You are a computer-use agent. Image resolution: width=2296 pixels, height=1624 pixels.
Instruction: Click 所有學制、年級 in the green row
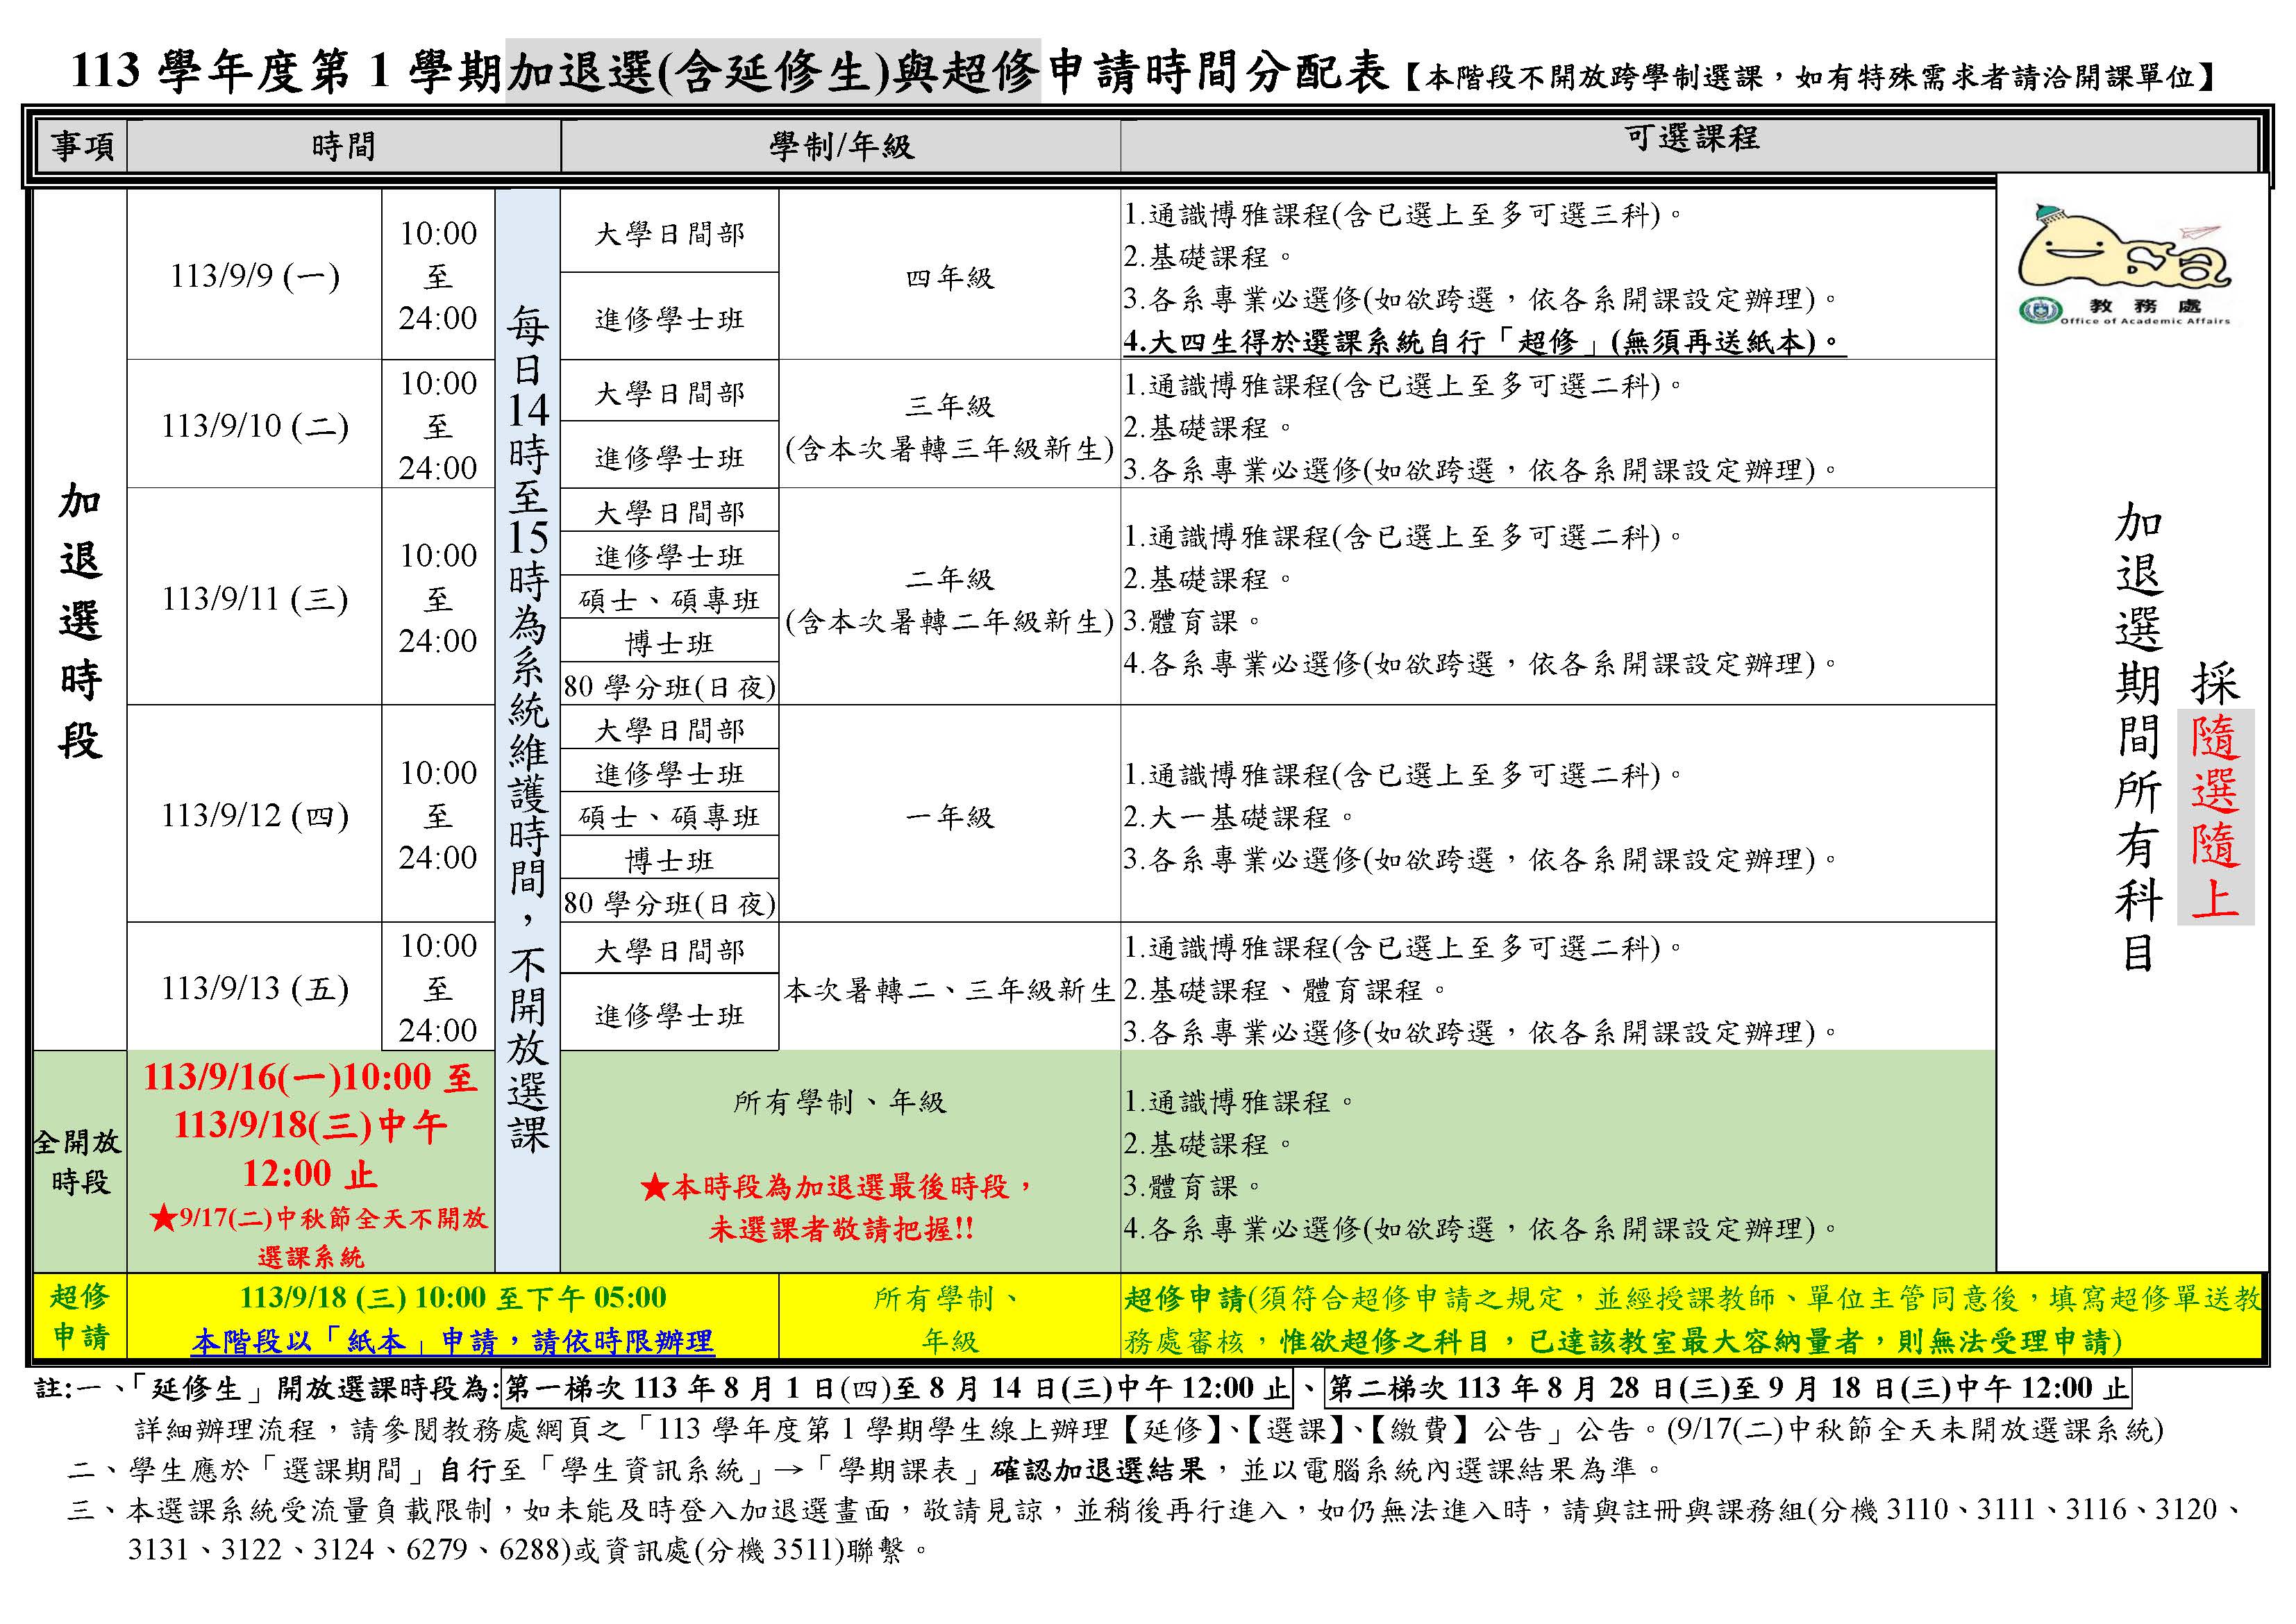click(839, 1102)
